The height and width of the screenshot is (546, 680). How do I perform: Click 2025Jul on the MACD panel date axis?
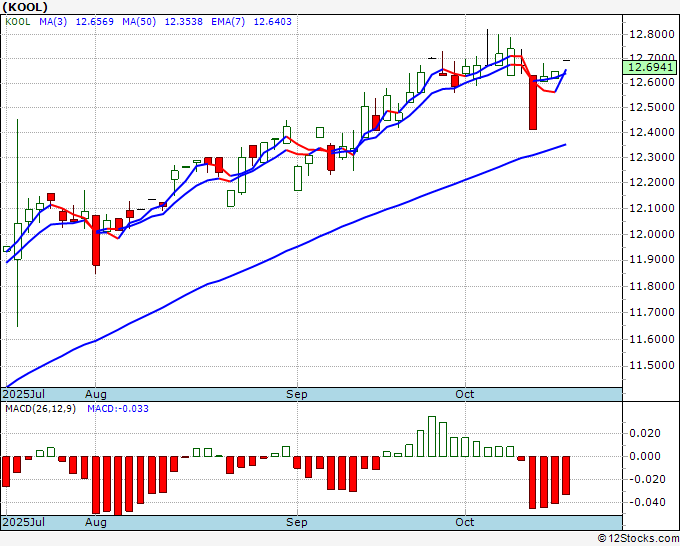[24, 522]
